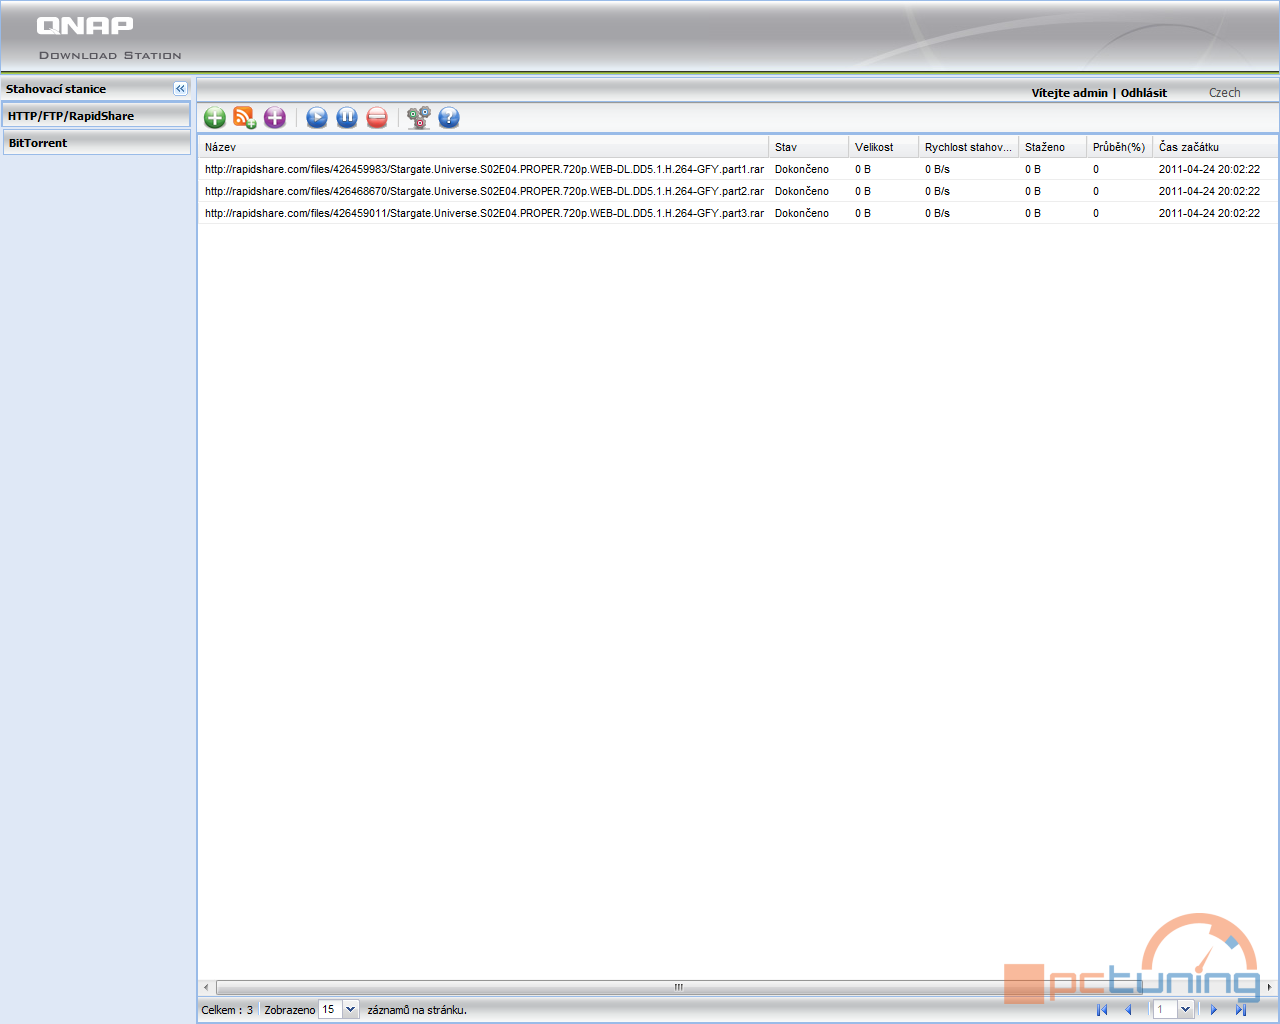Sort by Stav column header
This screenshot has height=1024, width=1280.
(809, 147)
